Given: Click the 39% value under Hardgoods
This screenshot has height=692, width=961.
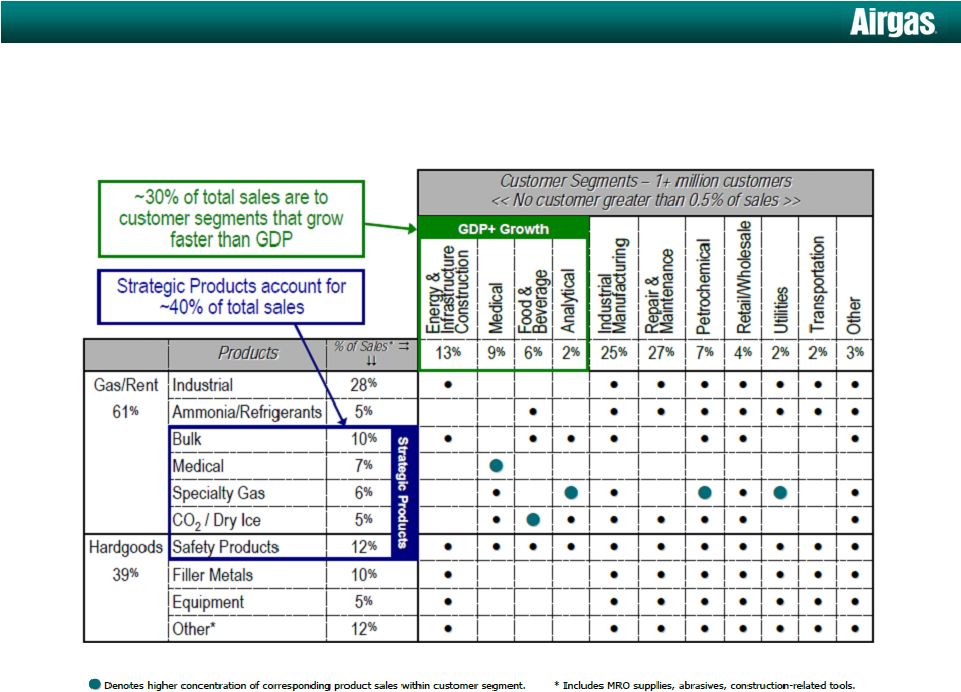Looking at the screenshot, I should 125,574.
